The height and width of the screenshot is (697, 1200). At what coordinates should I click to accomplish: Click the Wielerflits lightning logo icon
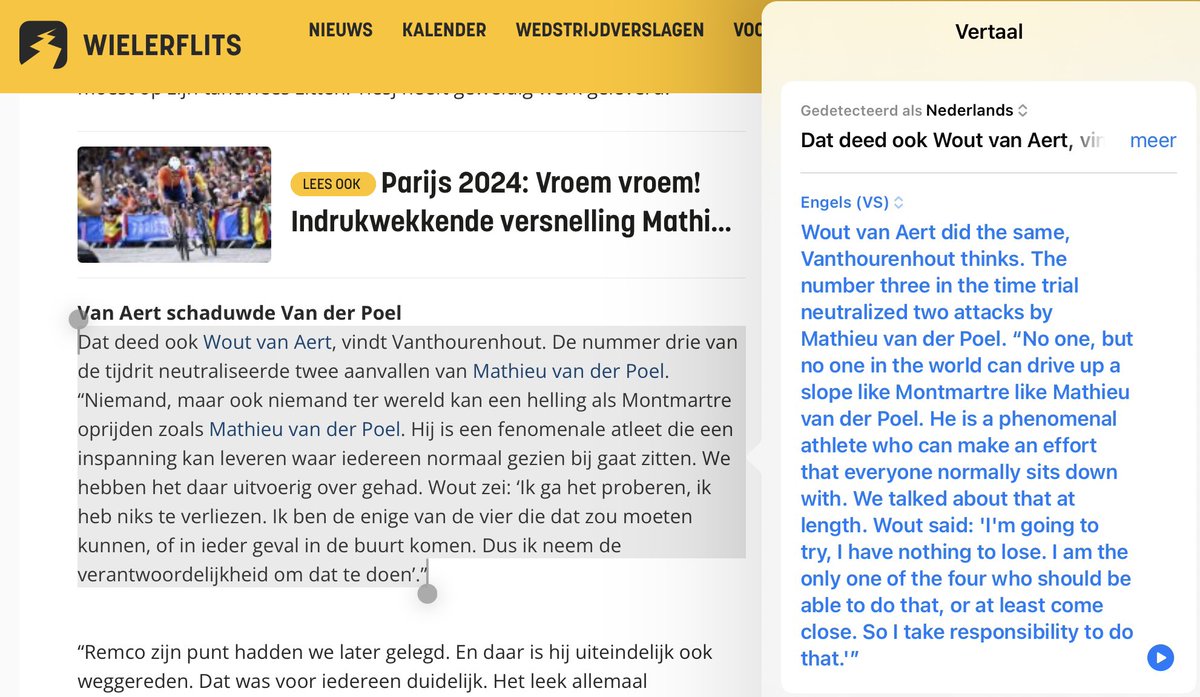(43, 45)
